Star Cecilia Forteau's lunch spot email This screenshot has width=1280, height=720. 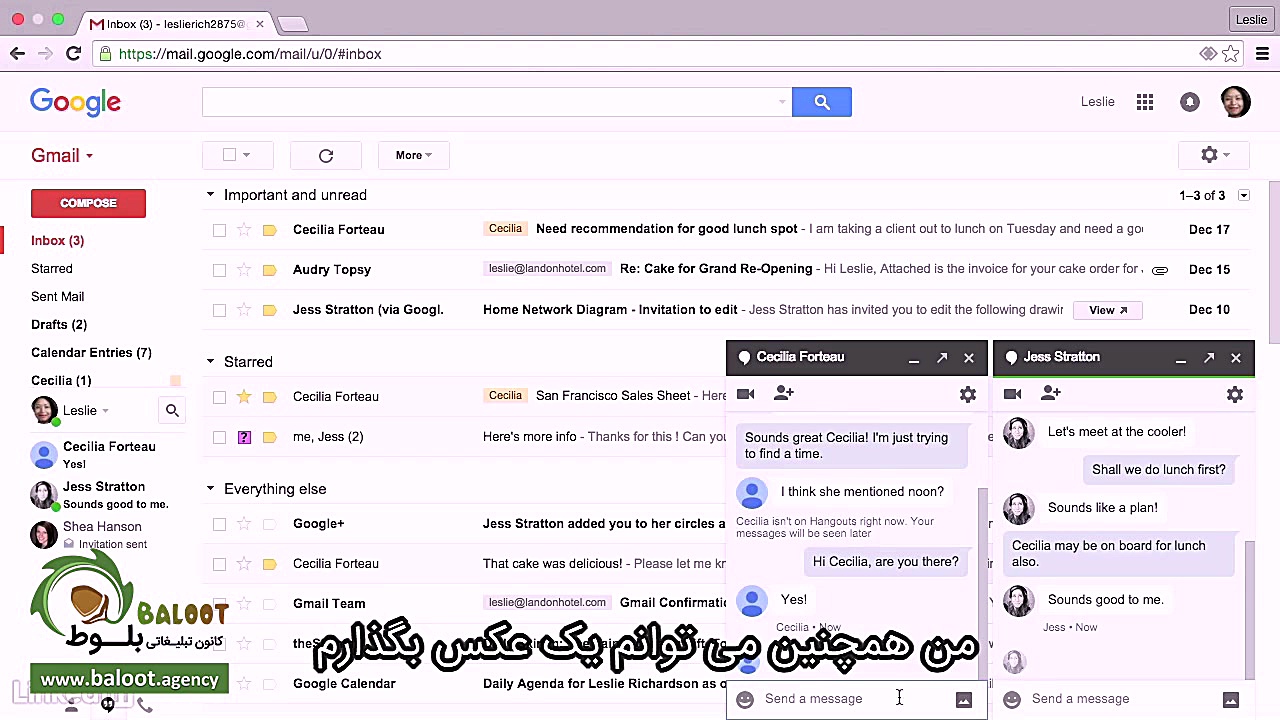(x=245, y=229)
